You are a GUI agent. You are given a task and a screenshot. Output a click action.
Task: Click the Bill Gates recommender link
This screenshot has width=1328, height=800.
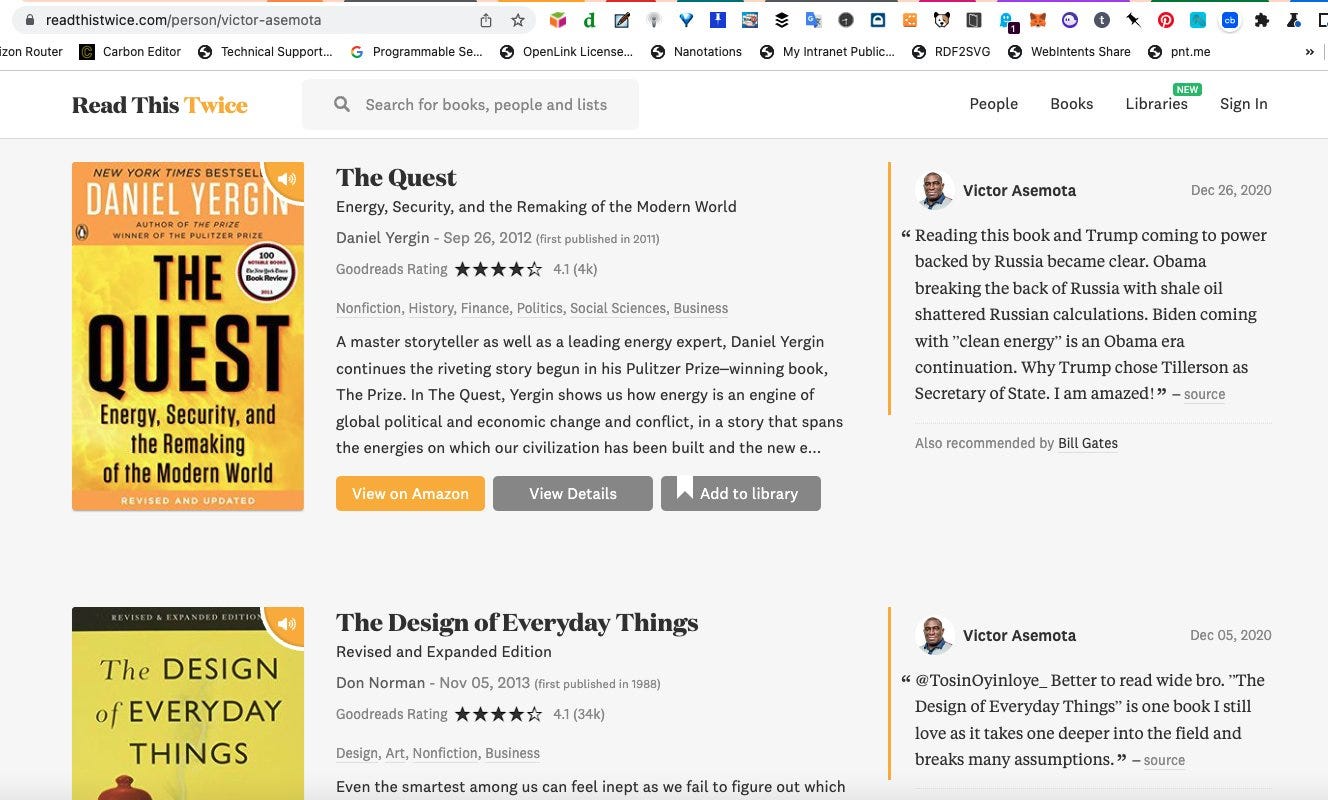pyautogui.click(x=1088, y=443)
